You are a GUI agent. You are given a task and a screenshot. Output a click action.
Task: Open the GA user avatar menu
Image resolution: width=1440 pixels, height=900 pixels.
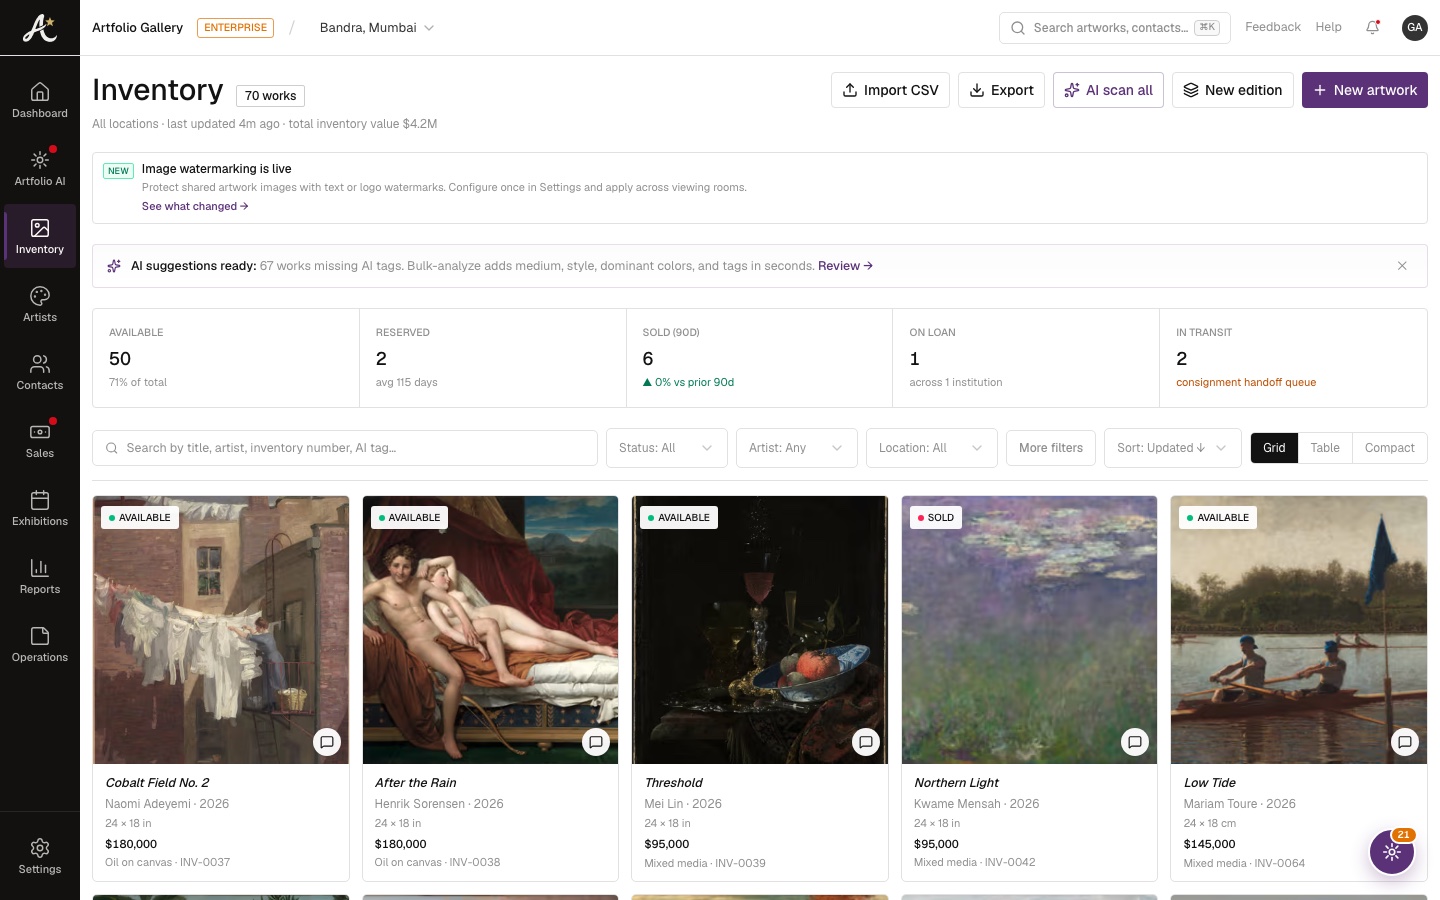(x=1414, y=28)
